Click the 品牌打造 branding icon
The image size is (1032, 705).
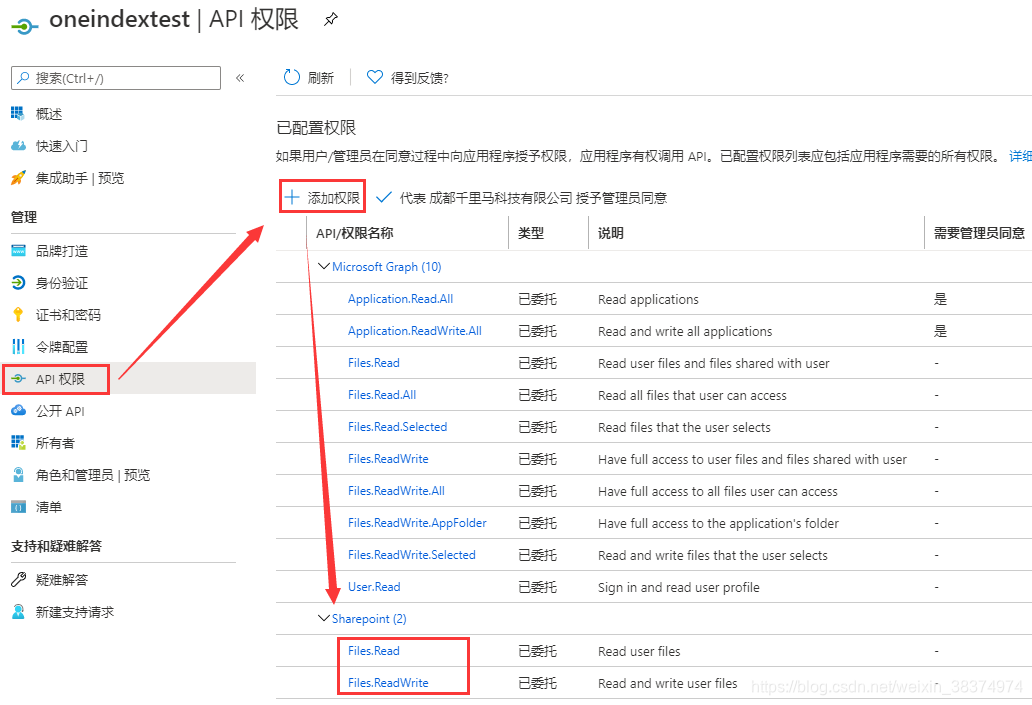click(18, 251)
